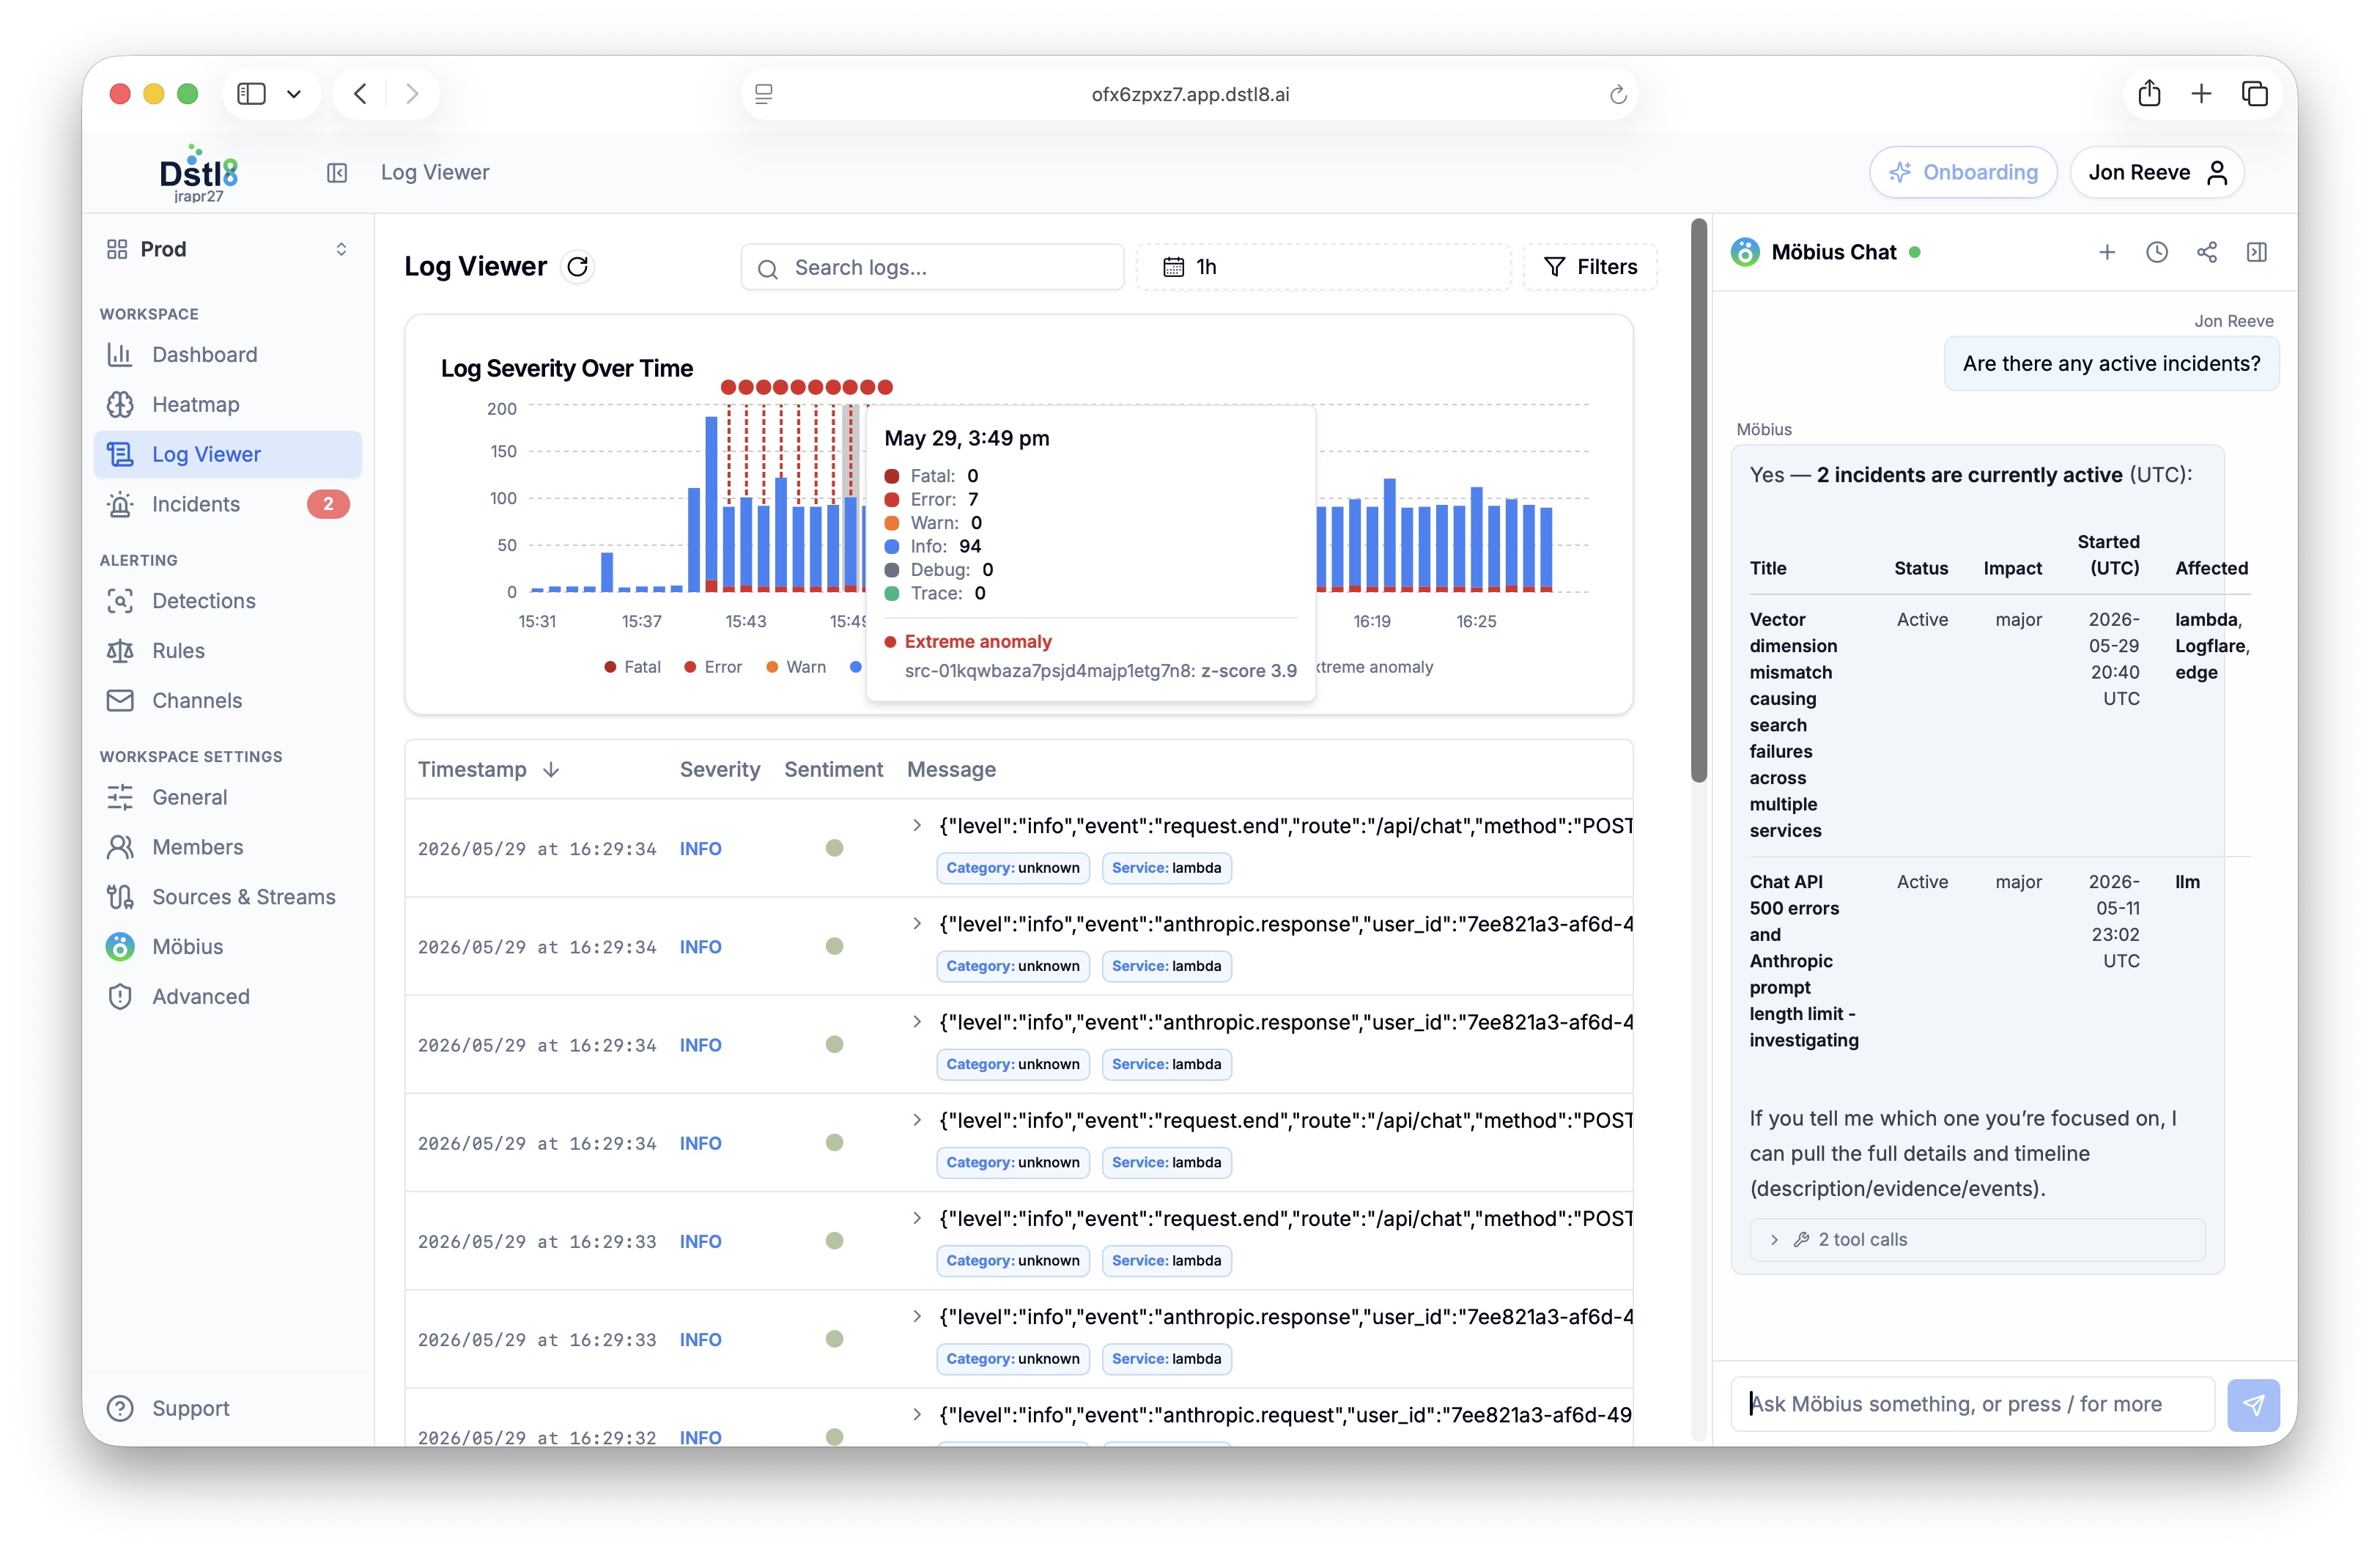
Task: Open Sources & Streams
Action: tap(228, 897)
